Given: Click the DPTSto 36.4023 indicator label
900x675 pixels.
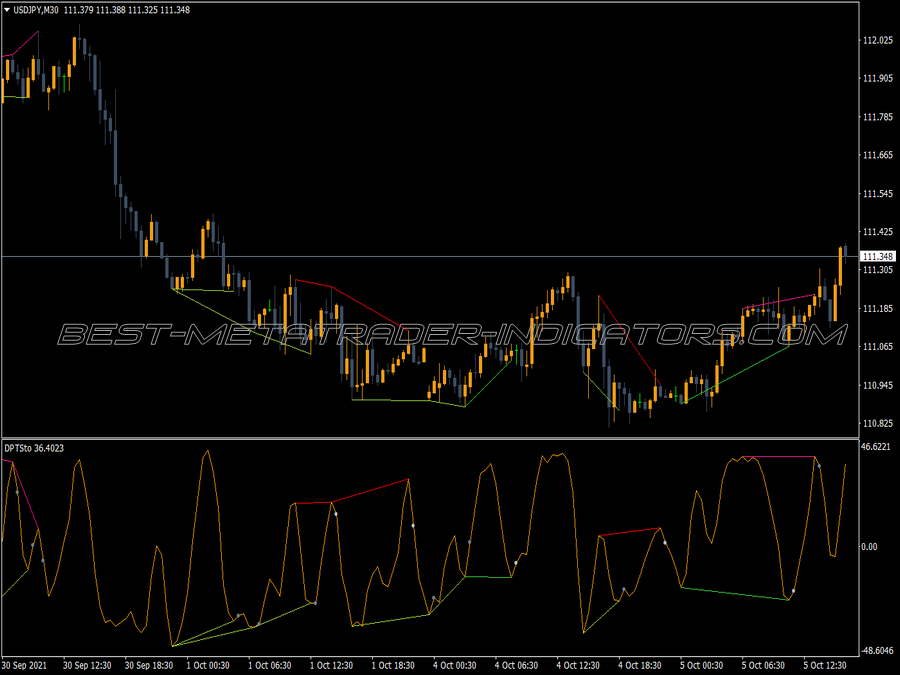Looking at the screenshot, I should [x=34, y=448].
